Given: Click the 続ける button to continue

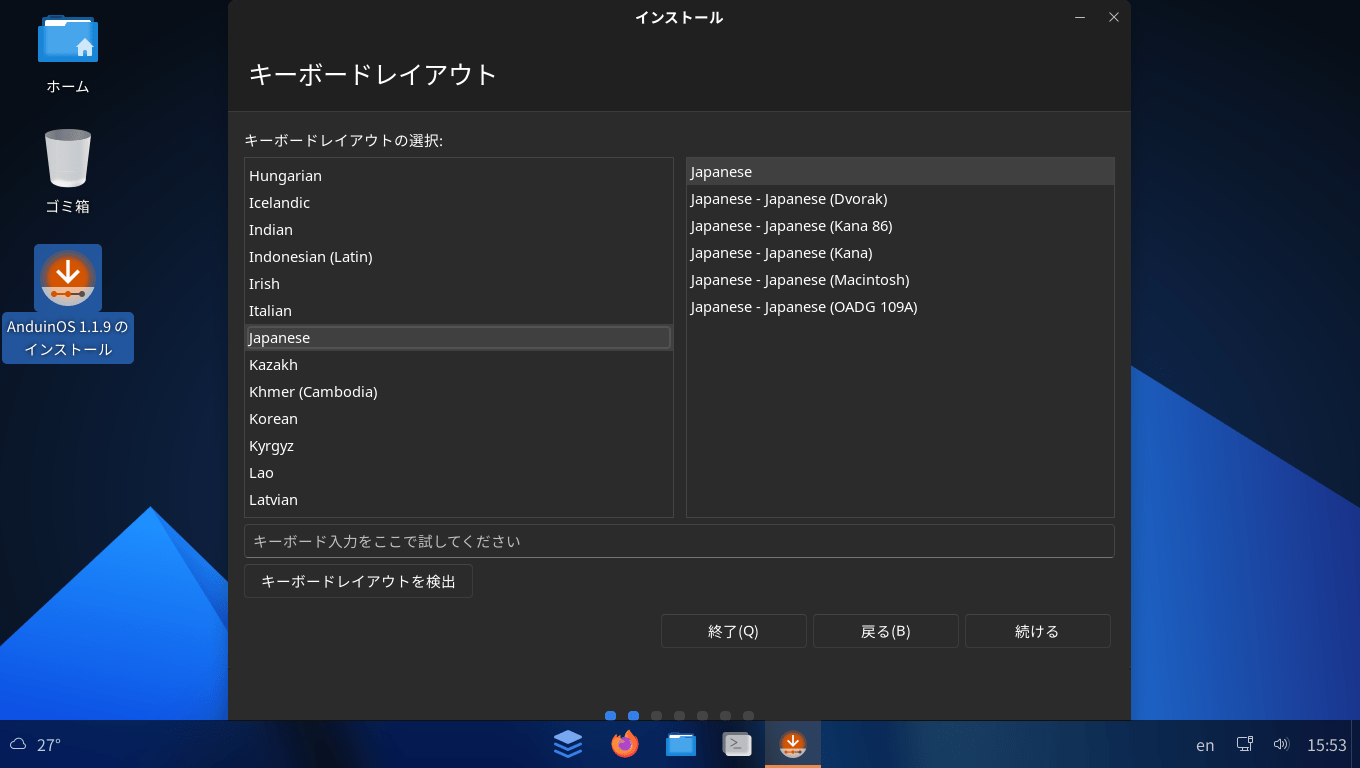Looking at the screenshot, I should (x=1037, y=631).
